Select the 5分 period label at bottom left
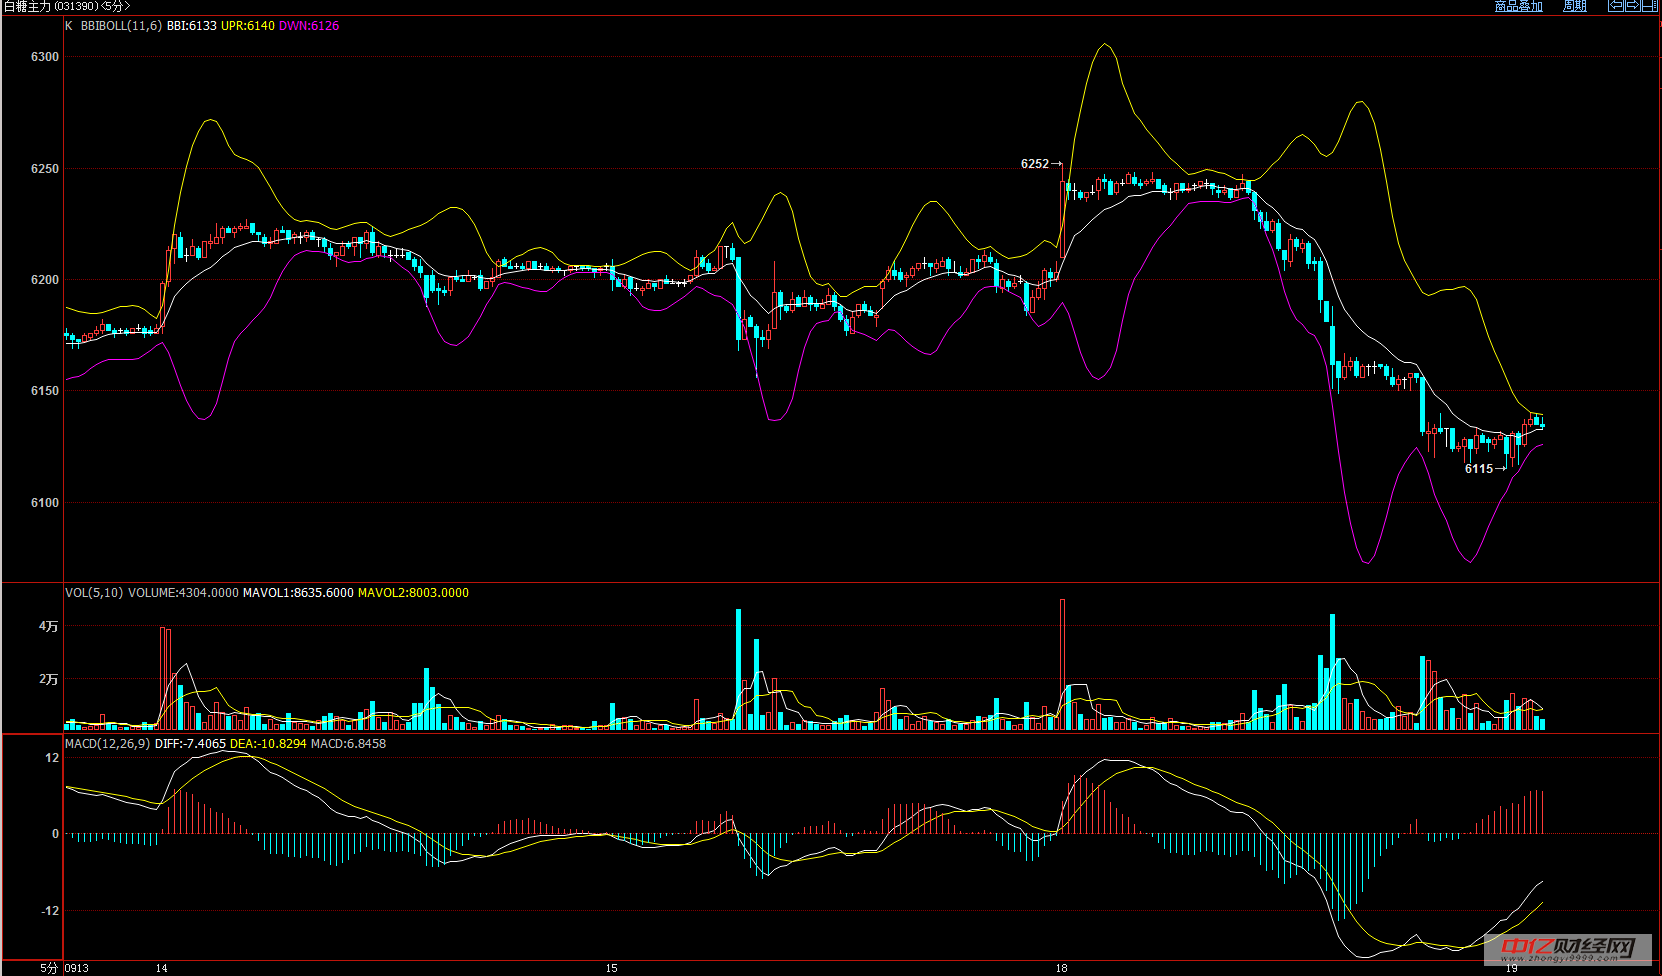The height and width of the screenshot is (976, 1662). point(49,968)
